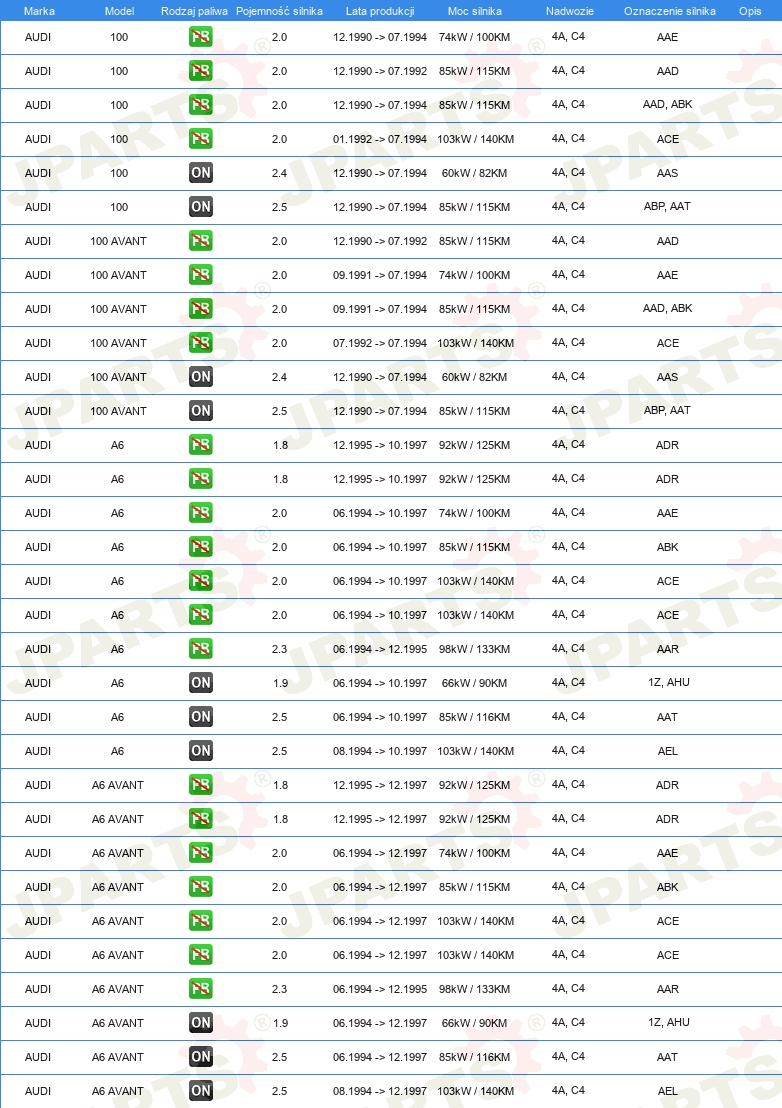The height and width of the screenshot is (1108, 782).
Task: Click petrol icon in 100 AVANT ACE row
Action: pyautogui.click(x=201, y=343)
